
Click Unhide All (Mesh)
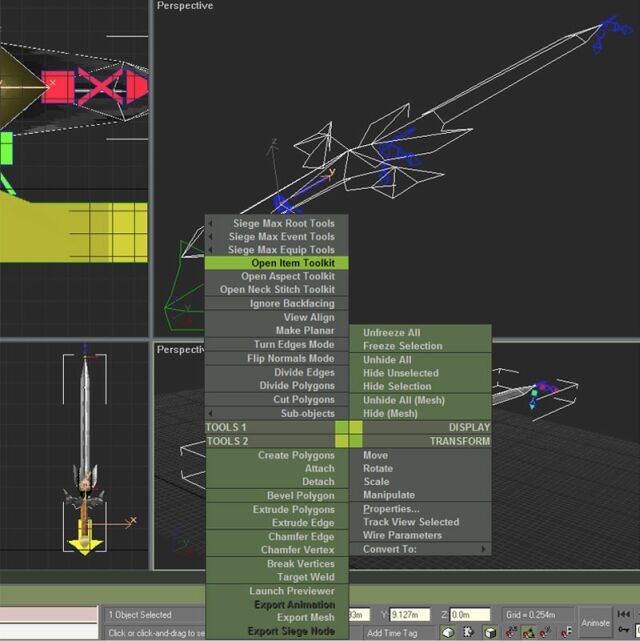click(x=421, y=400)
